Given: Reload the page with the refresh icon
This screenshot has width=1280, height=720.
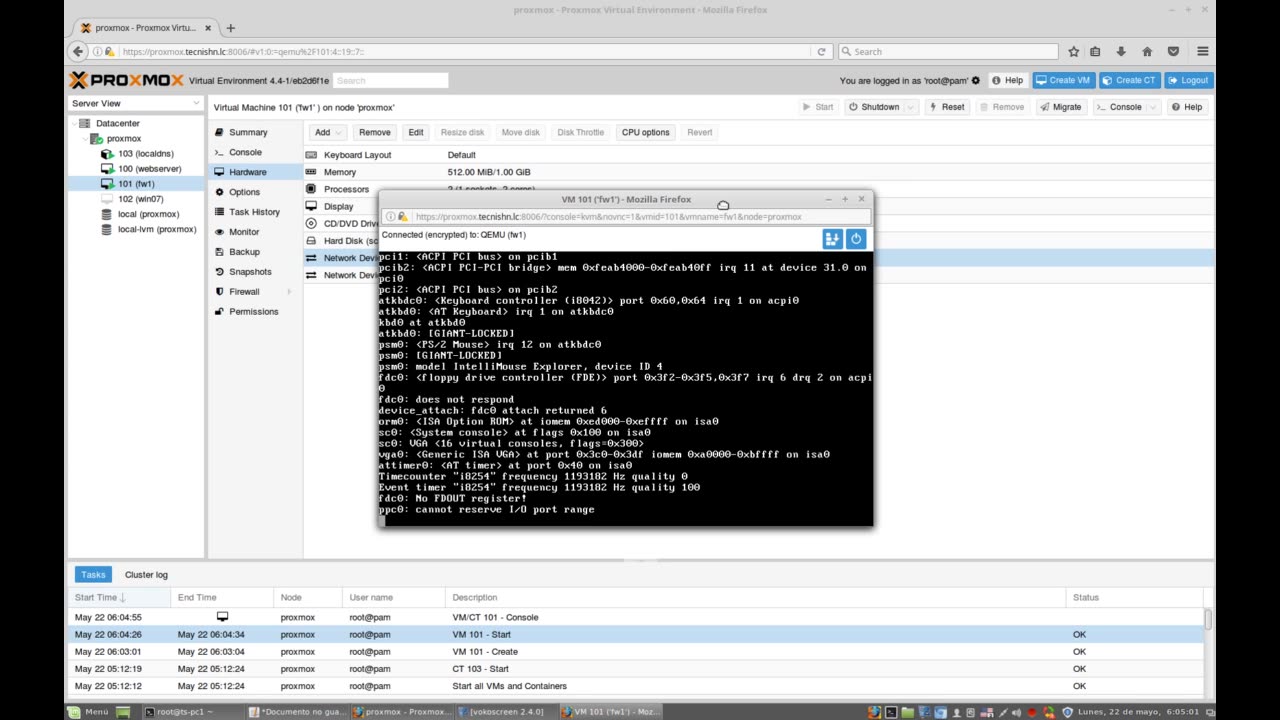Looking at the screenshot, I should [x=821, y=52].
